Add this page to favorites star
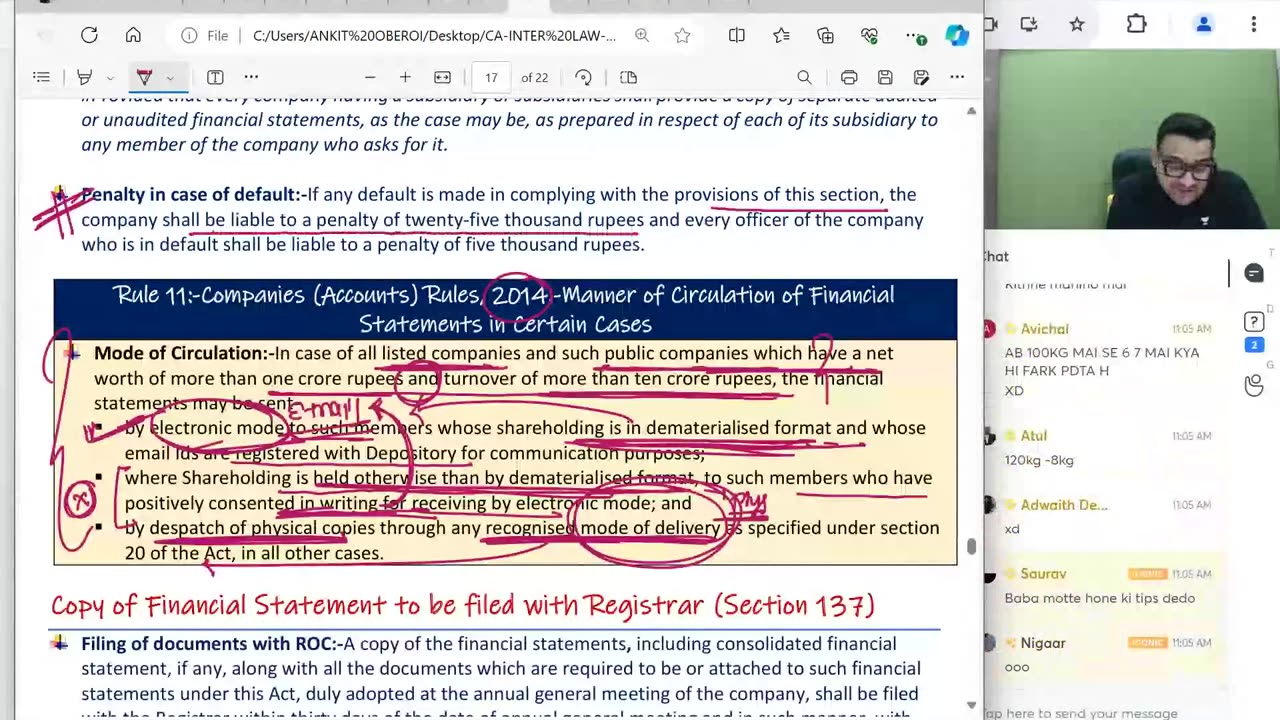This screenshot has width=1280, height=720. click(682, 36)
